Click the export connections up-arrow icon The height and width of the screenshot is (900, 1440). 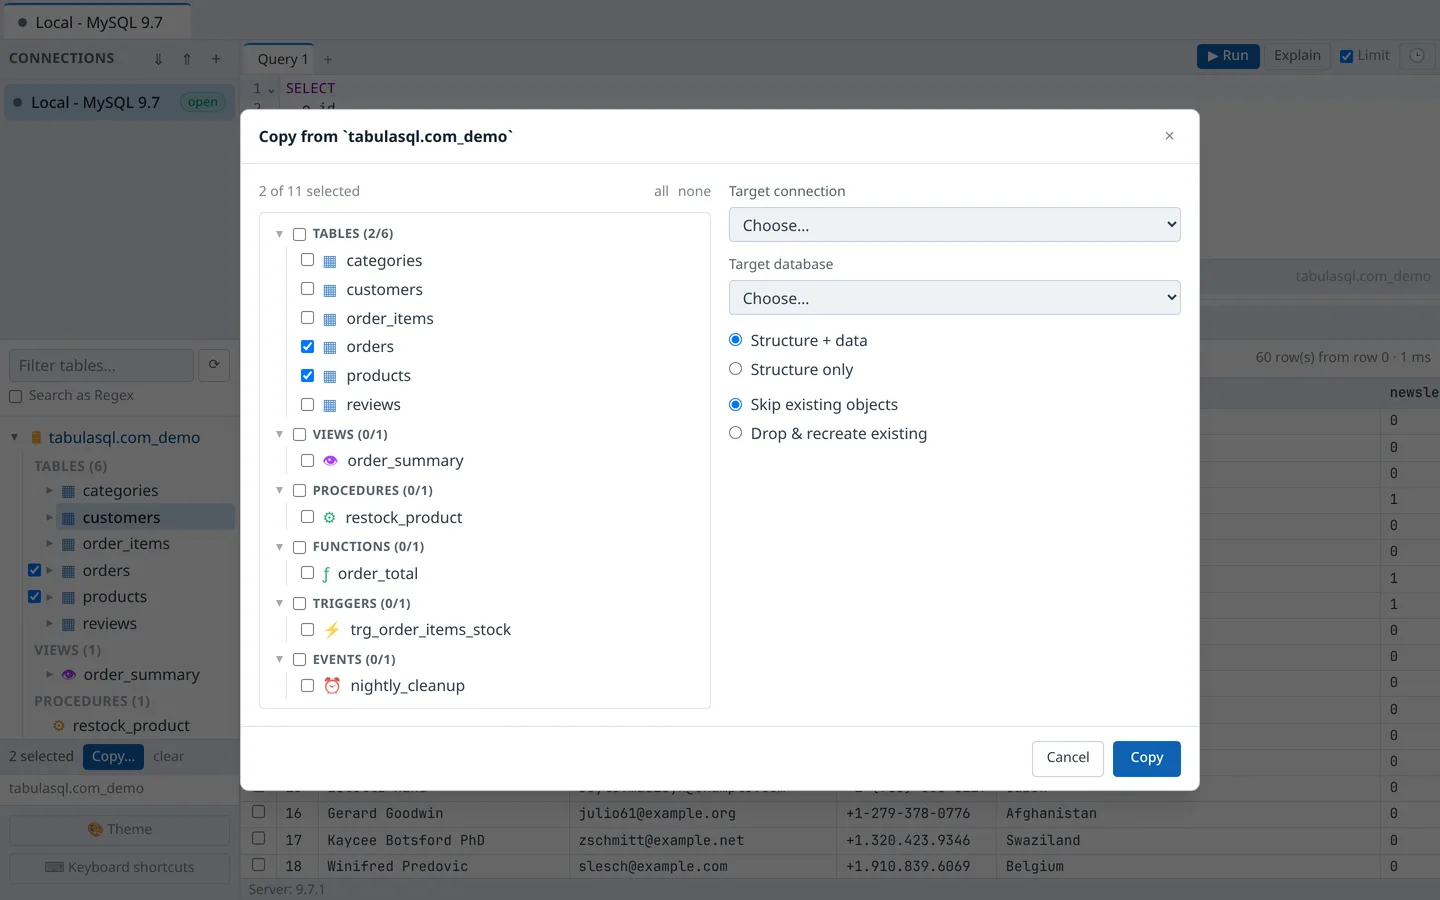(x=187, y=59)
